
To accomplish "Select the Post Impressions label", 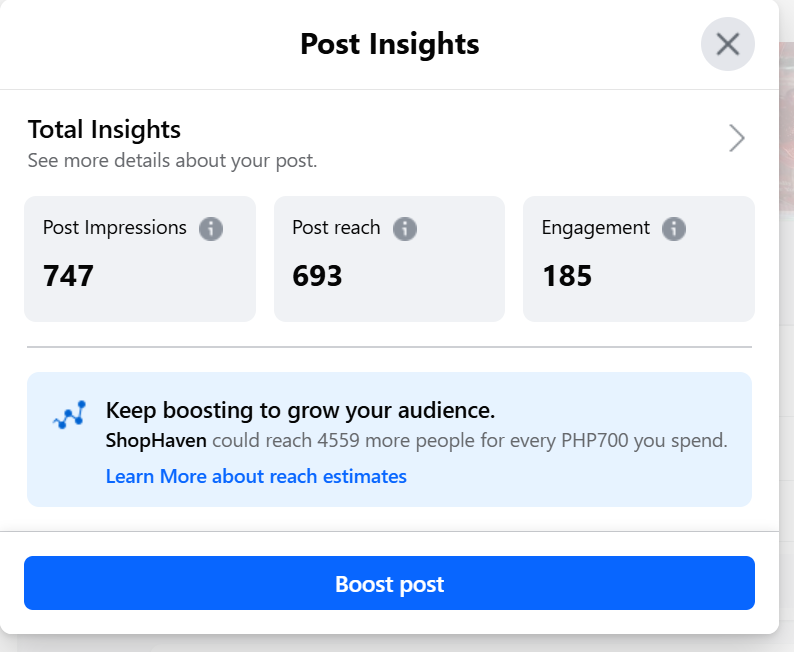I will (x=115, y=228).
